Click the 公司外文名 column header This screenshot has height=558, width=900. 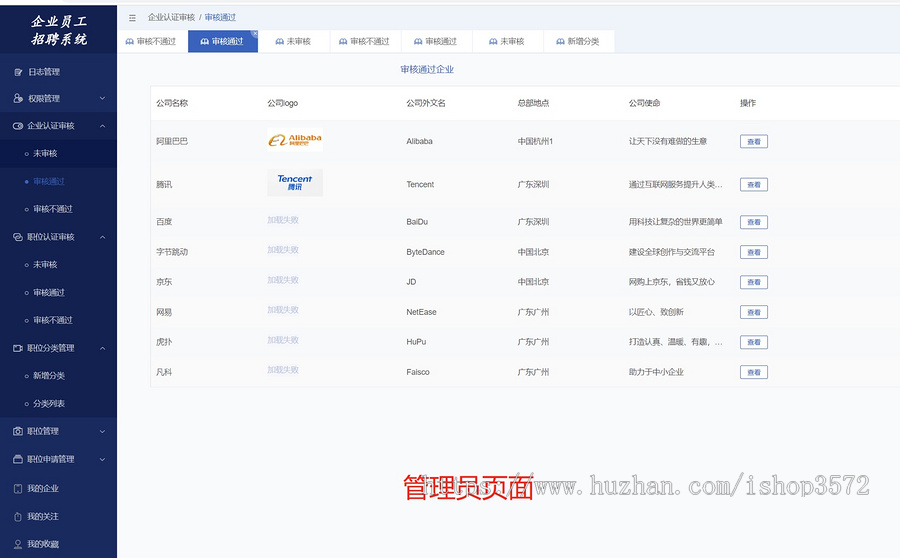(x=426, y=103)
